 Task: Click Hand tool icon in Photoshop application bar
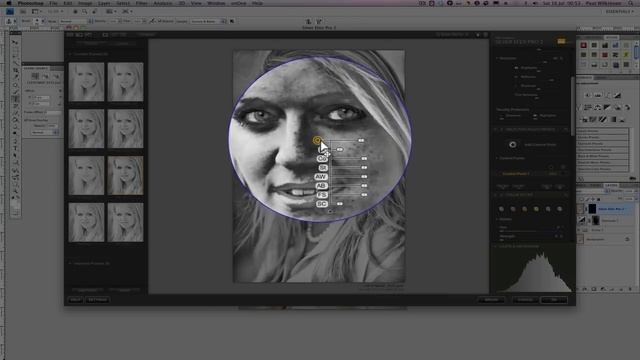coord(76,12)
